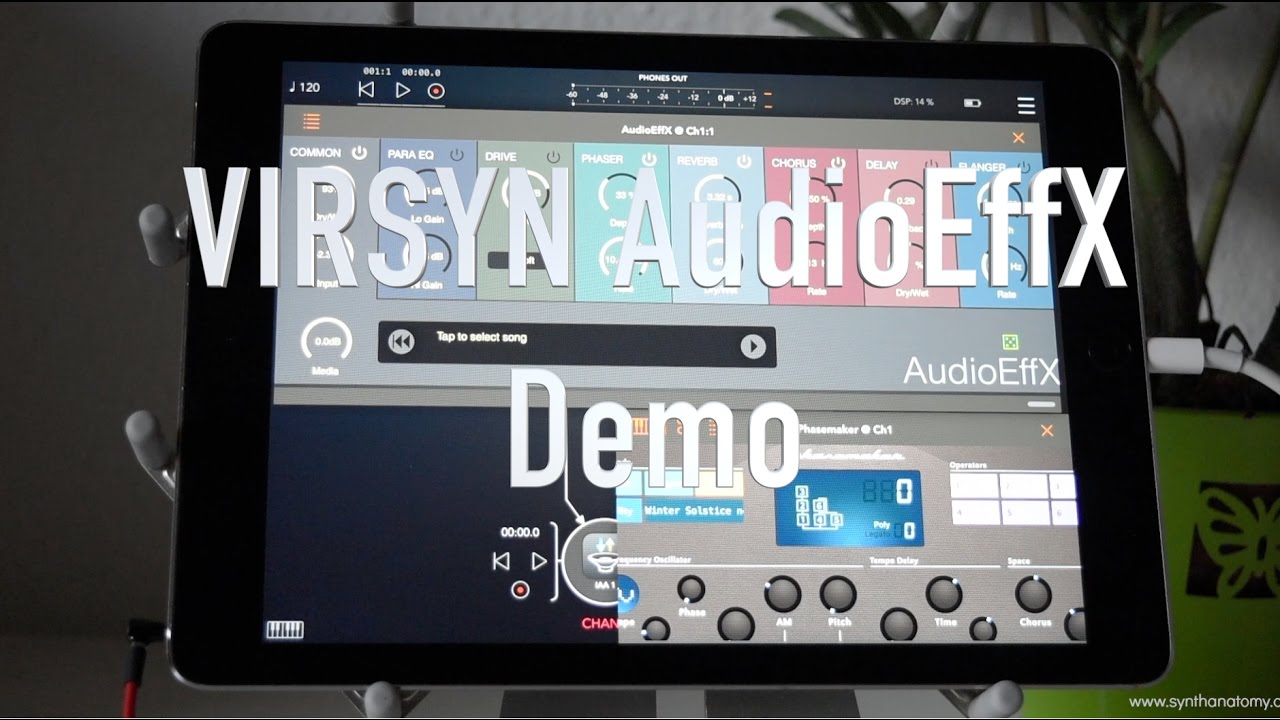Tap the battery status icon

point(973,103)
